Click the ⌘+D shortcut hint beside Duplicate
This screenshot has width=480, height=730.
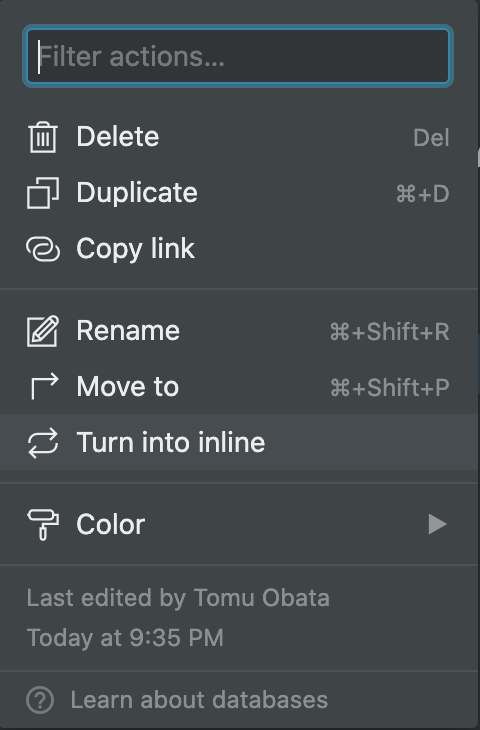pyautogui.click(x=422, y=194)
